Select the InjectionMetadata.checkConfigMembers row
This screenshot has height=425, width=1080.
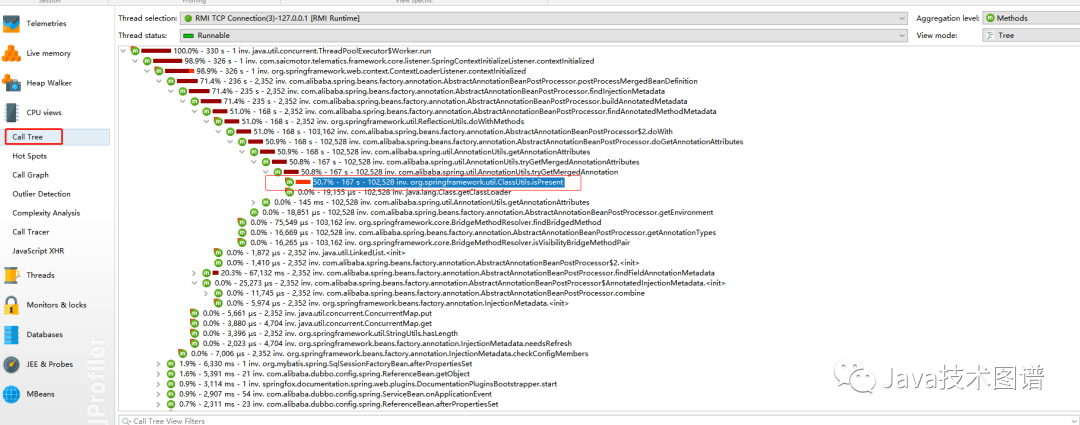pos(388,353)
